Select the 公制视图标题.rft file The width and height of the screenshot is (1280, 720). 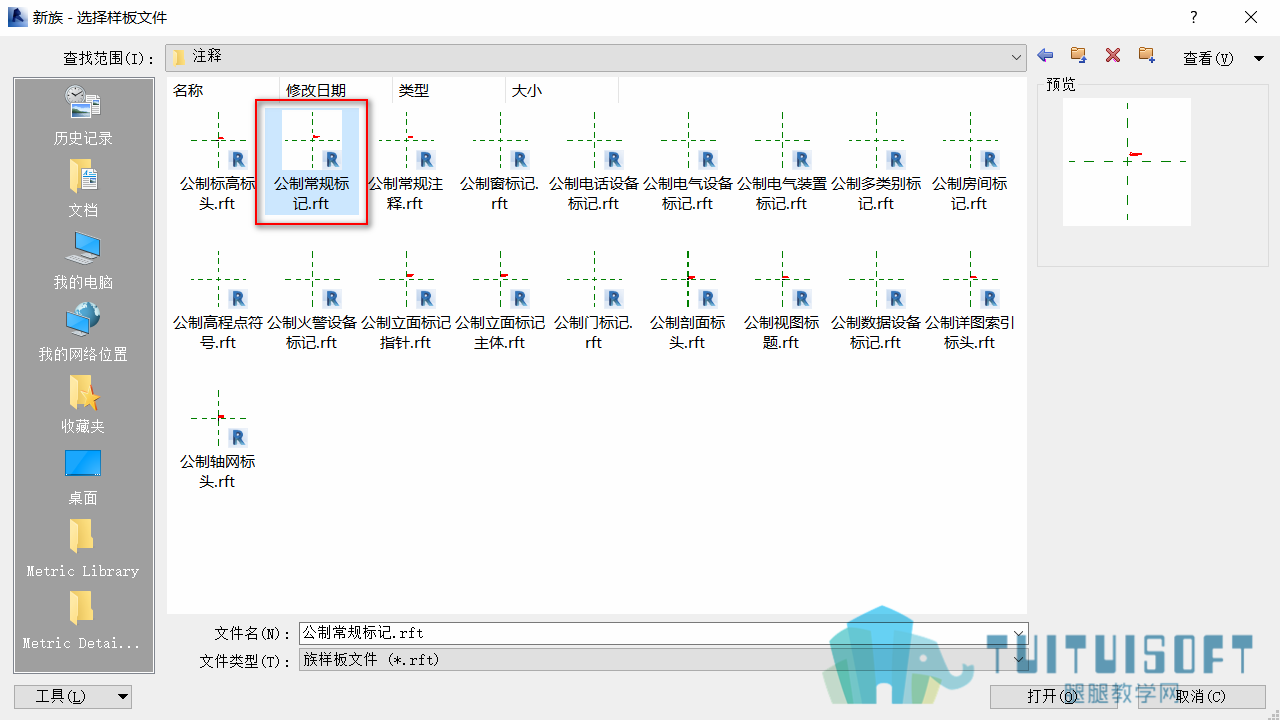782,301
